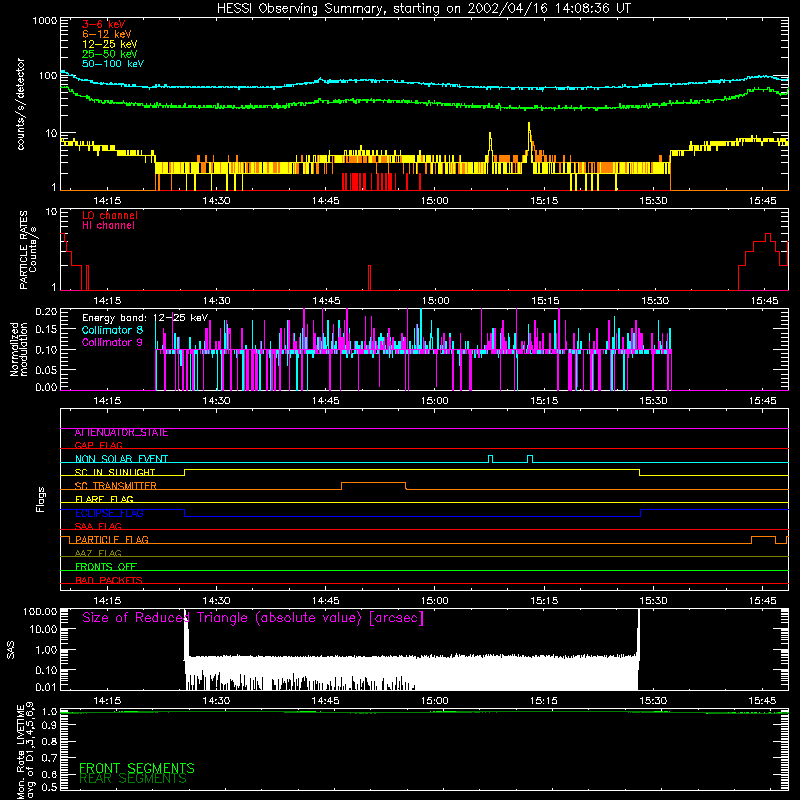
Task: Click the Mon. Rate LIVETIME axis title
Action: pos(26,750)
